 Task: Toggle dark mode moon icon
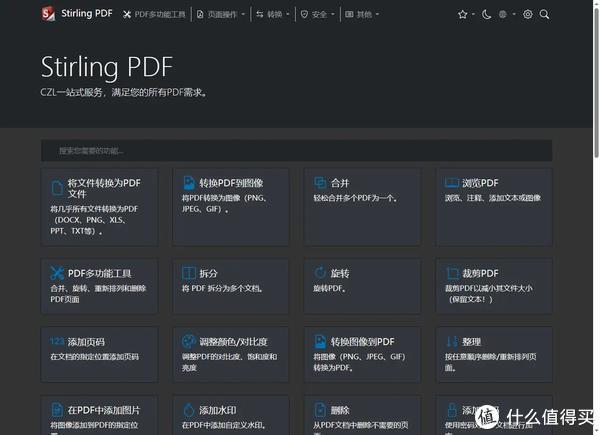pos(486,15)
